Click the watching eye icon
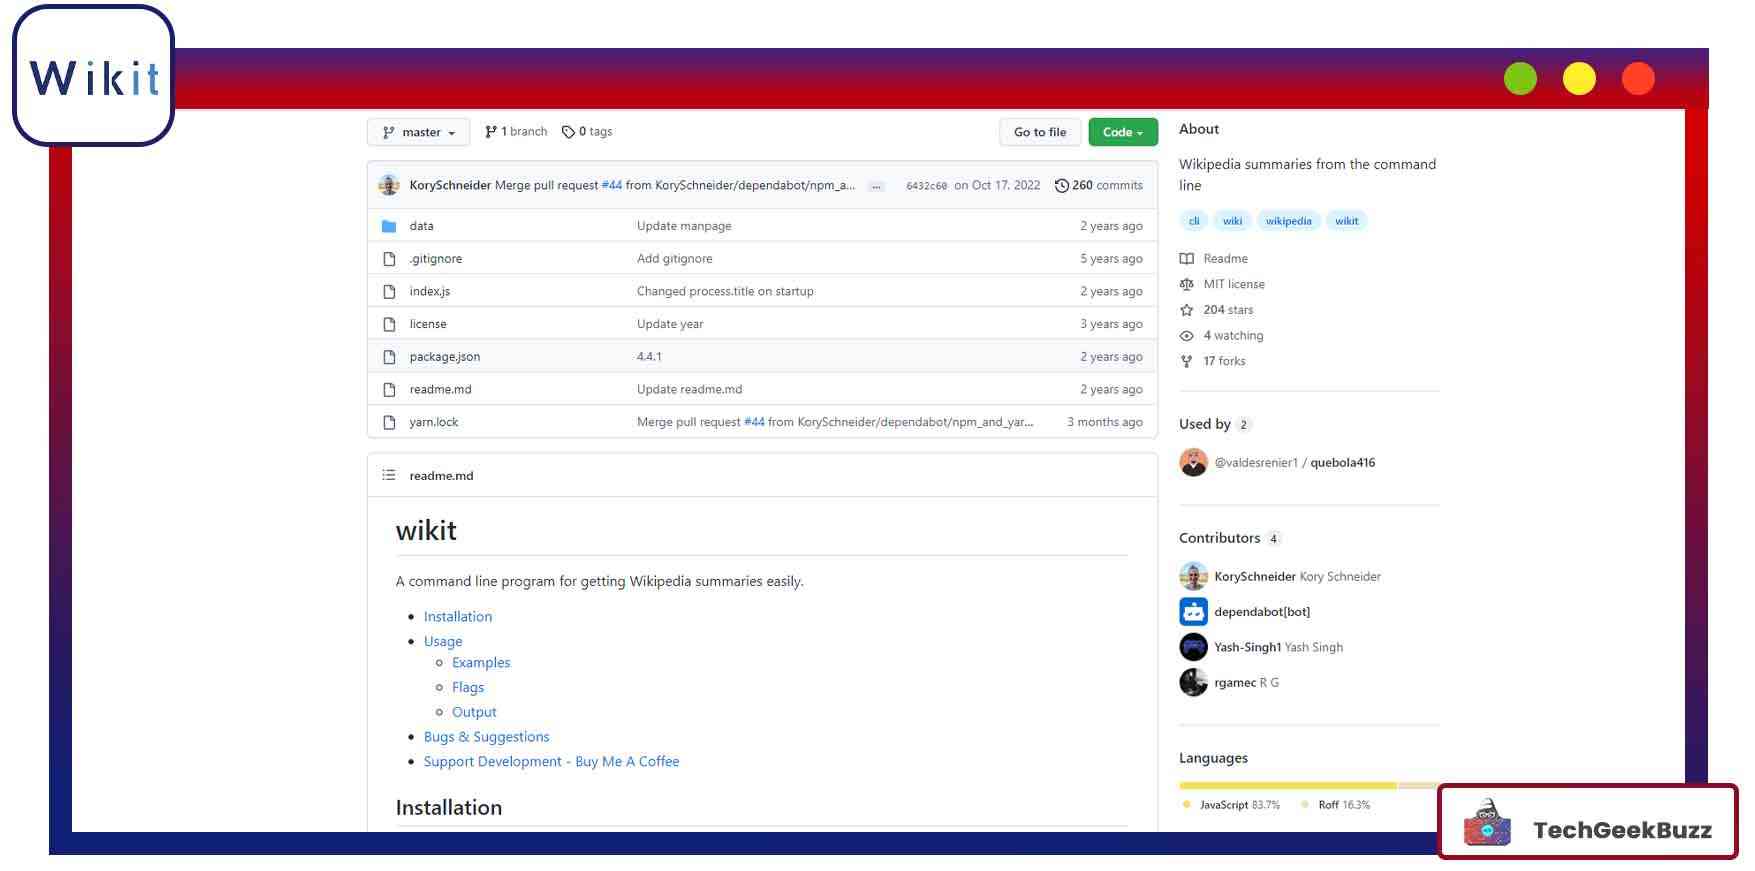Image resolution: width=1755 pixels, height=871 pixels. coord(1186,336)
